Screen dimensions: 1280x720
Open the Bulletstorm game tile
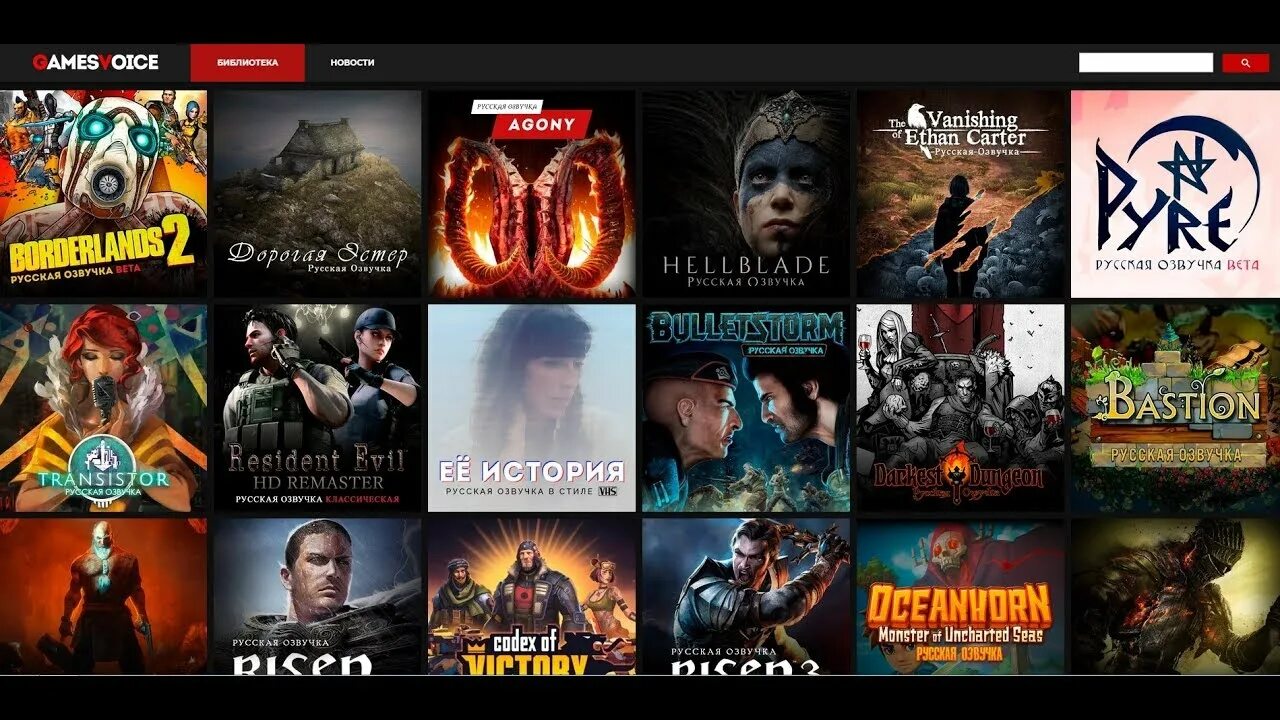746,408
